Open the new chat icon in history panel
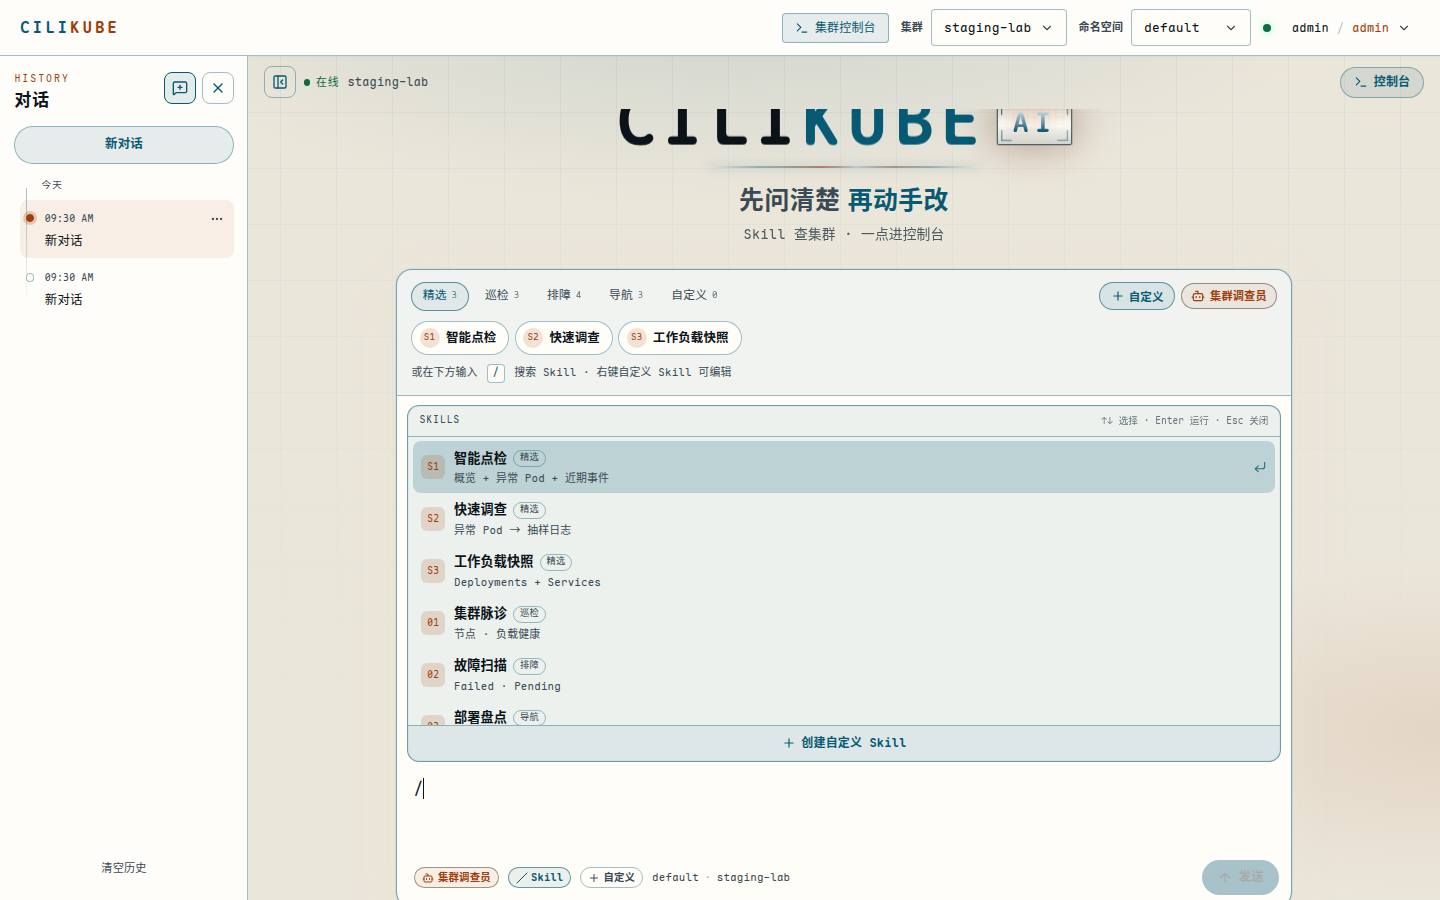Viewport: 1440px width, 900px height. (x=180, y=88)
